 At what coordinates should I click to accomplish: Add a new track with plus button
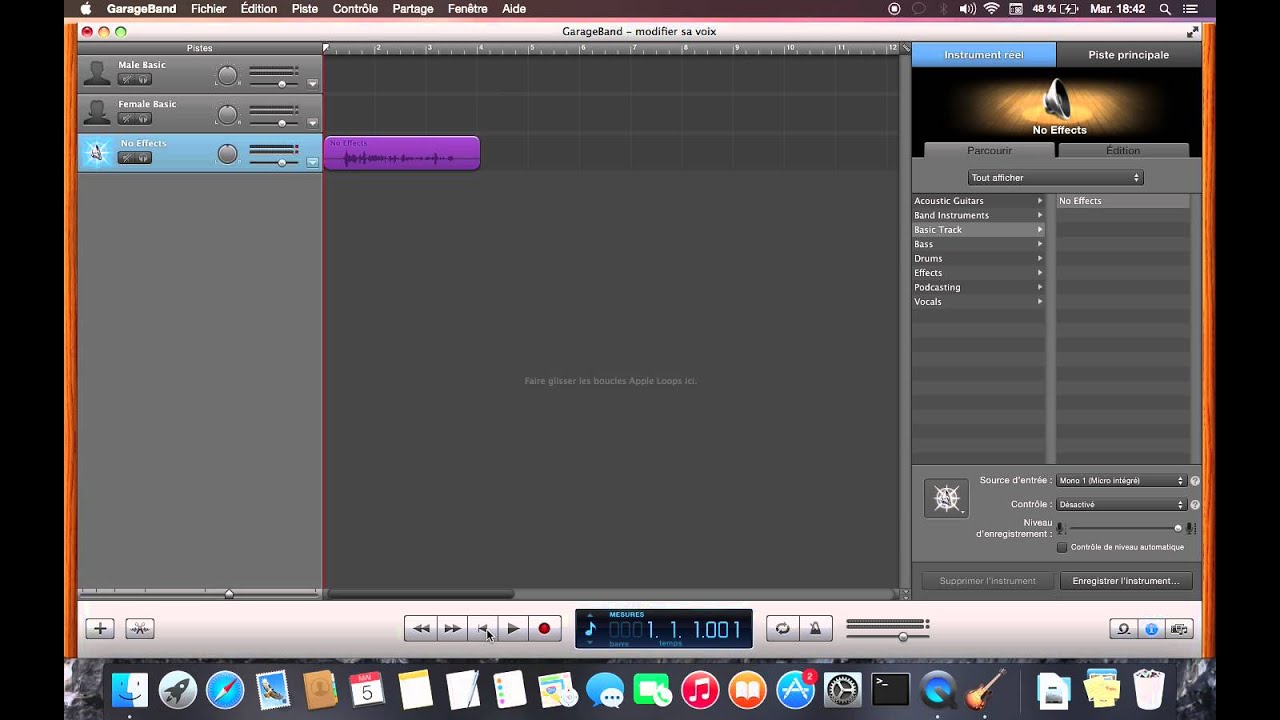(100, 629)
